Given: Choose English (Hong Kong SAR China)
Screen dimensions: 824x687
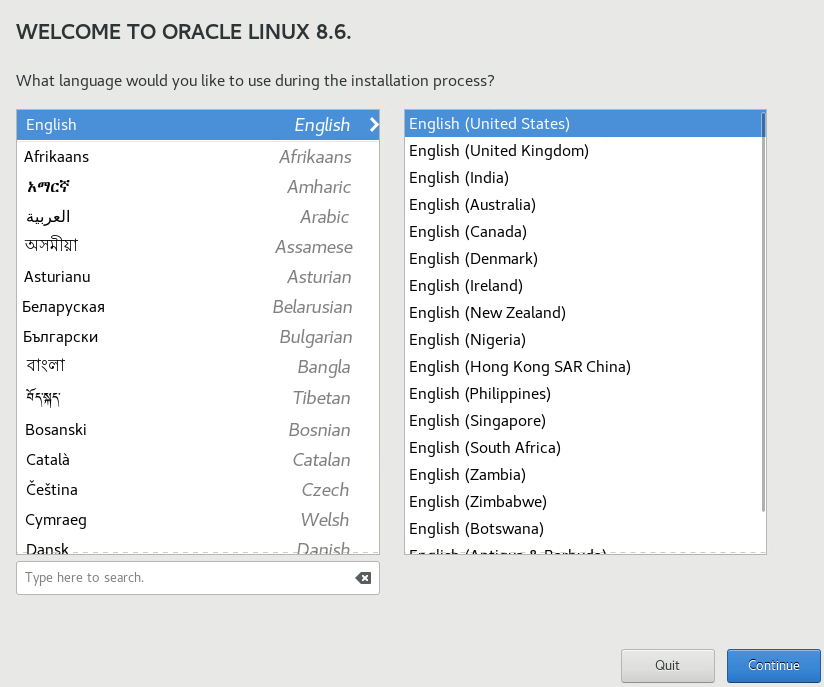Looking at the screenshot, I should (519, 366).
